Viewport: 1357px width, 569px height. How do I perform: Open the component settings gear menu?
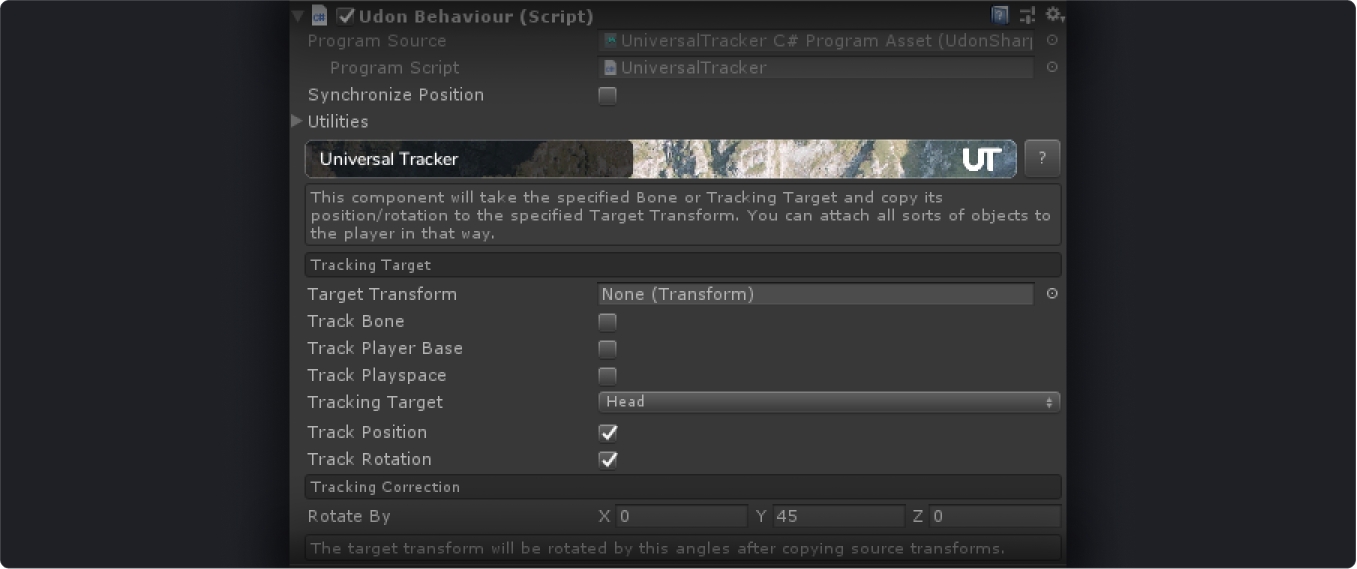point(1054,15)
